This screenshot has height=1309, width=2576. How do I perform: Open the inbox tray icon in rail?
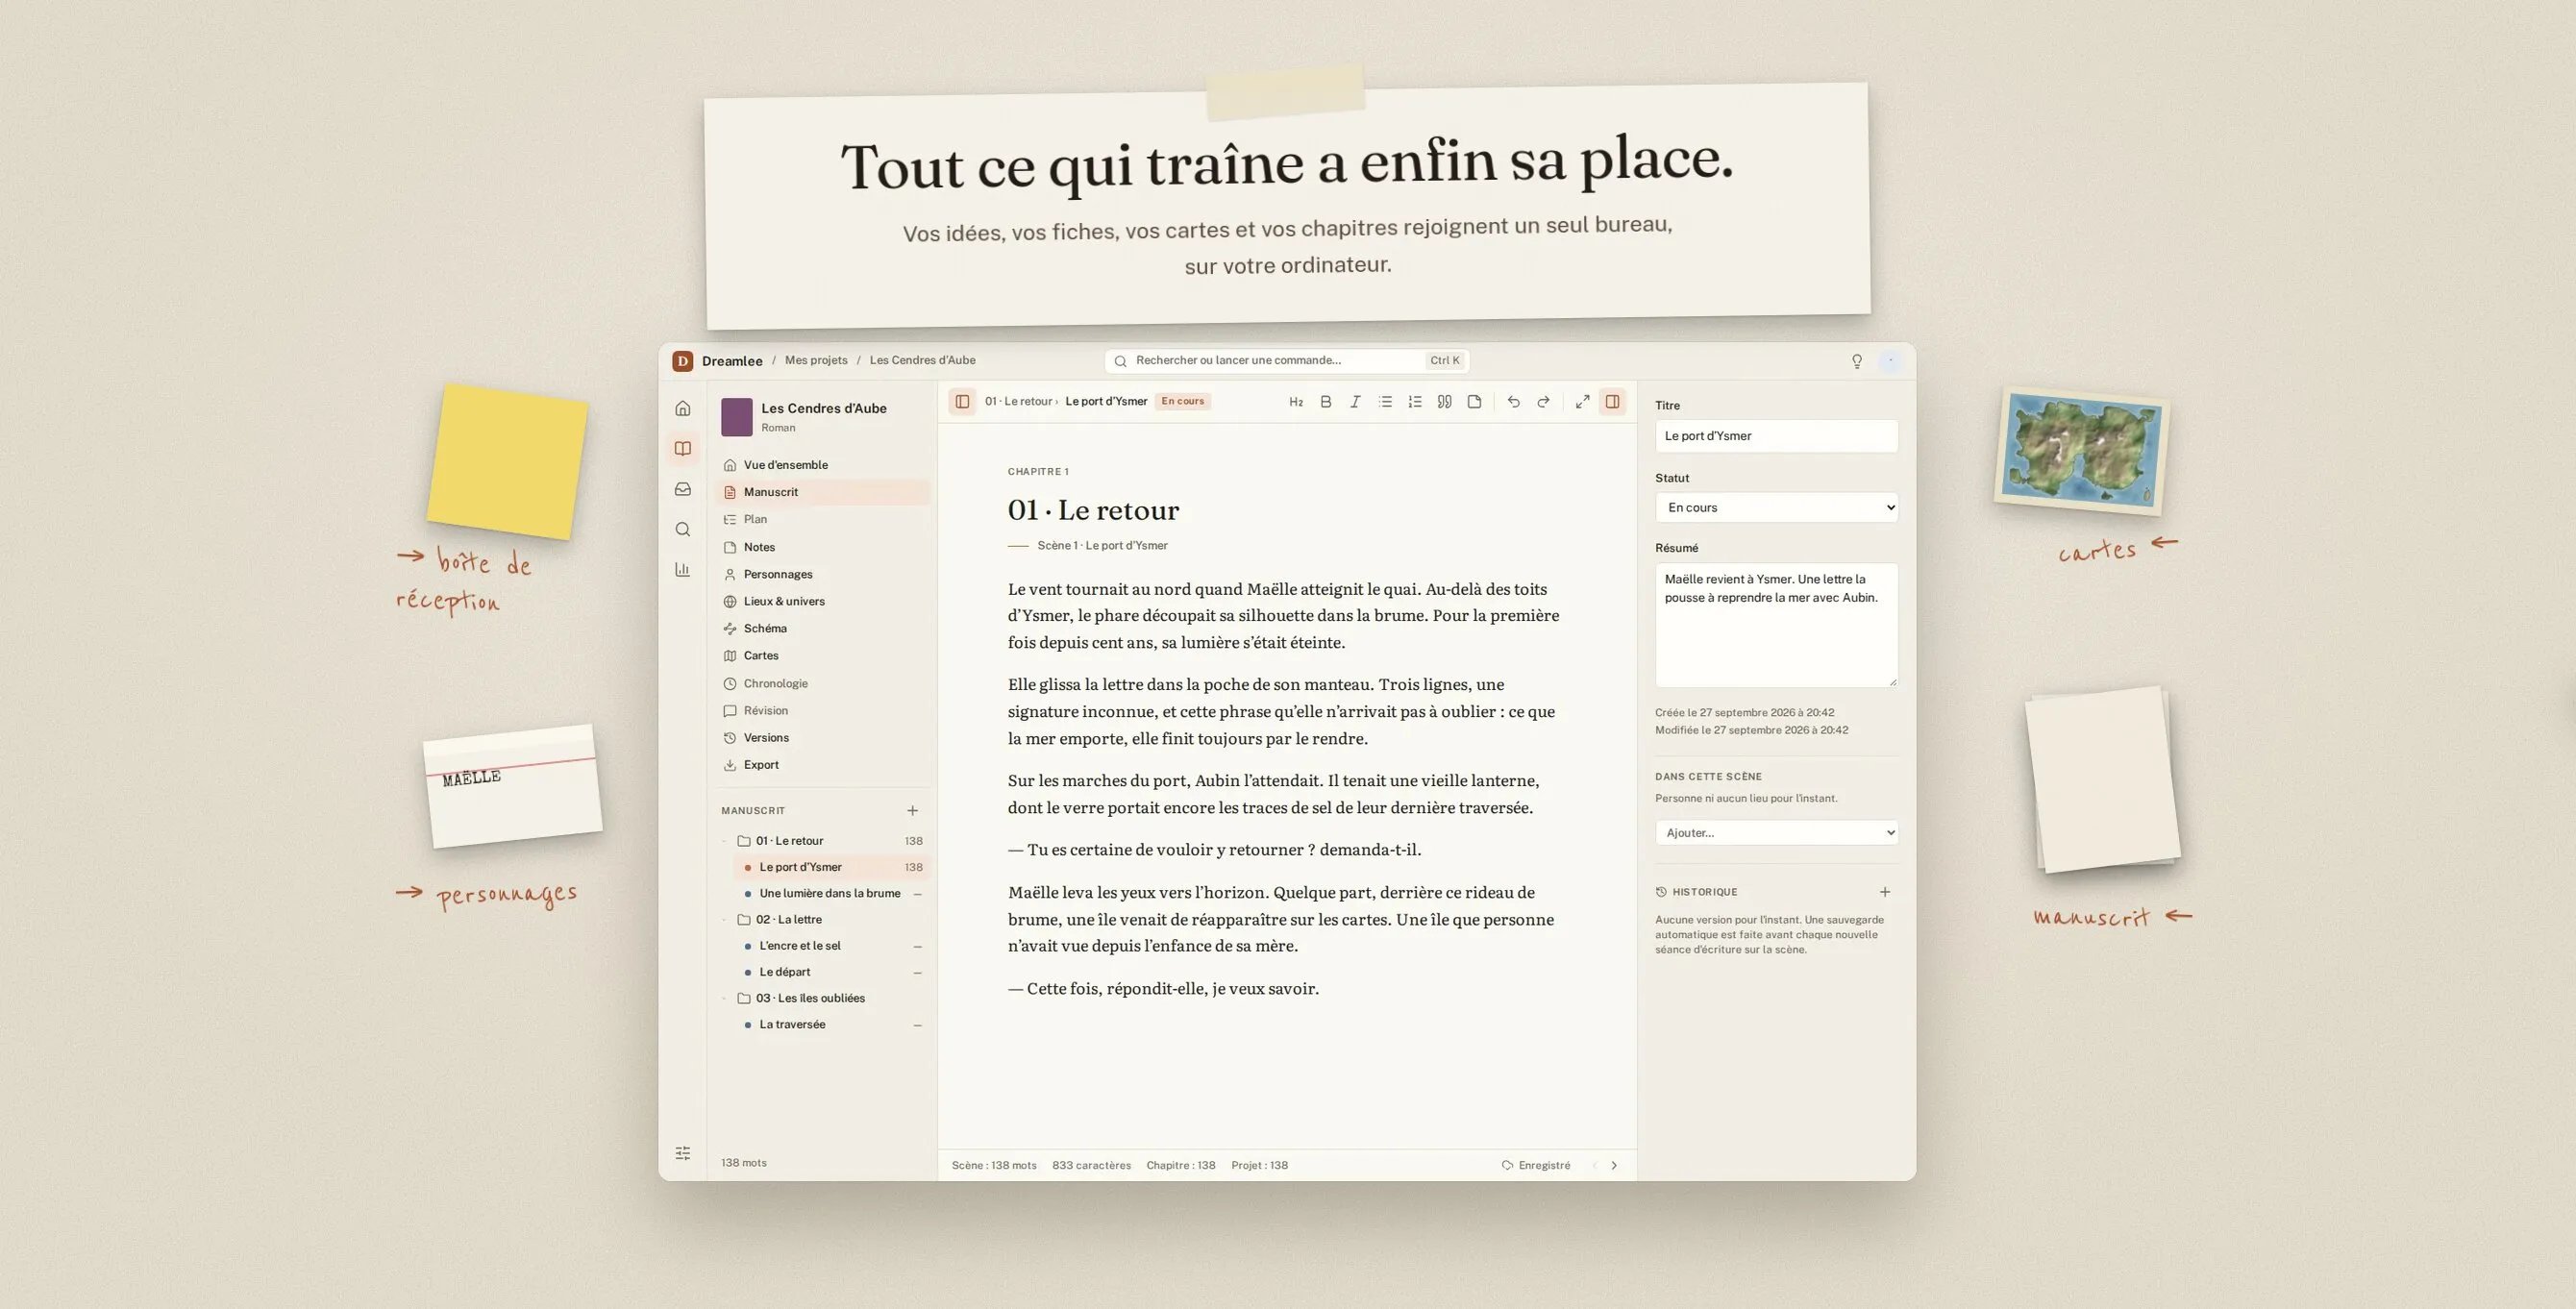[x=683, y=489]
